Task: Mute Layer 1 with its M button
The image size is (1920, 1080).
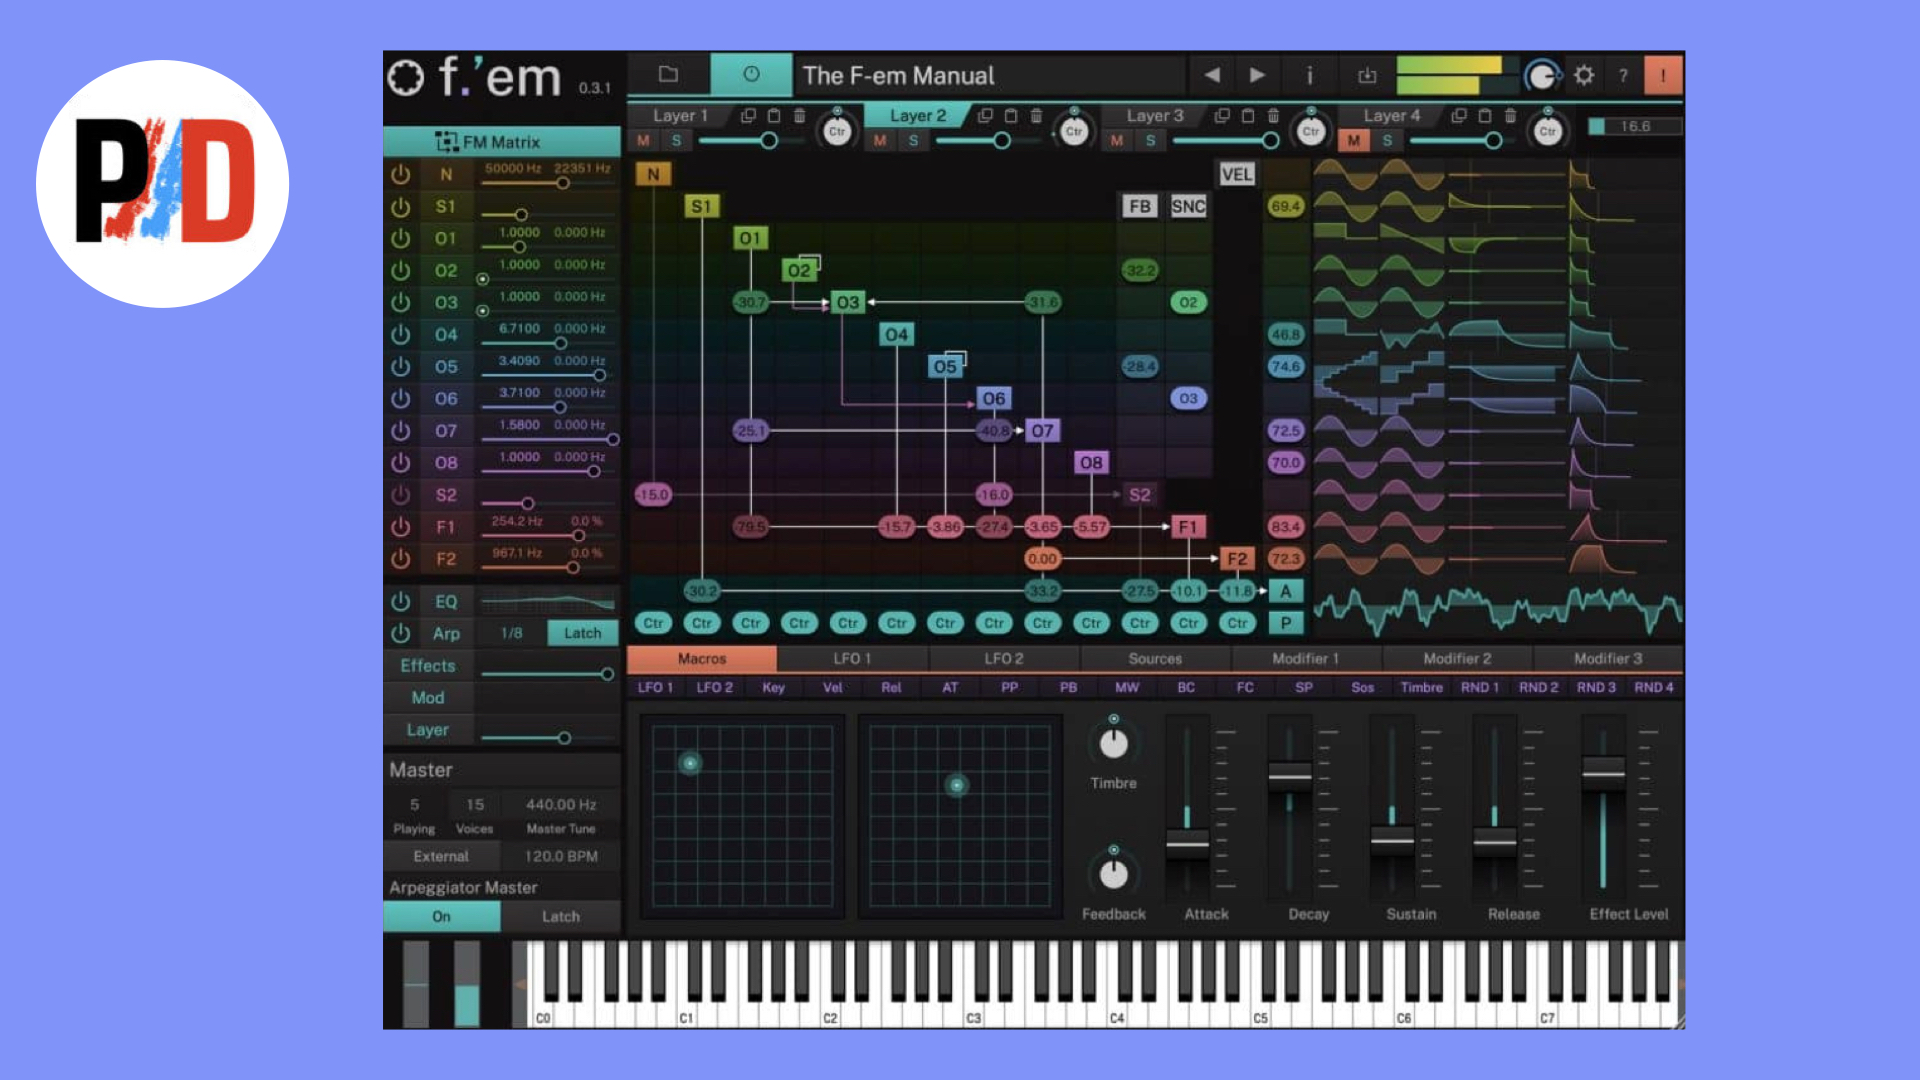Action: click(x=643, y=141)
